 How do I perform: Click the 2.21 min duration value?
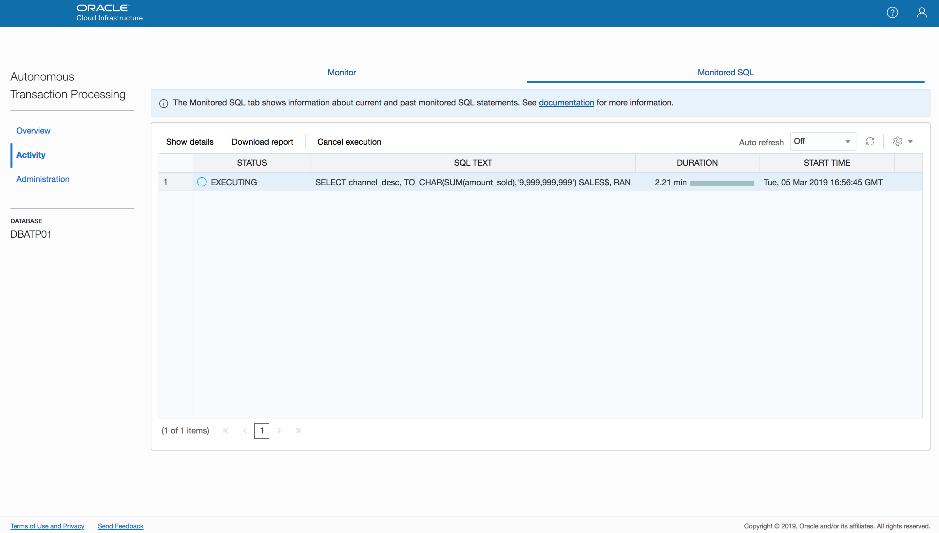click(x=670, y=182)
